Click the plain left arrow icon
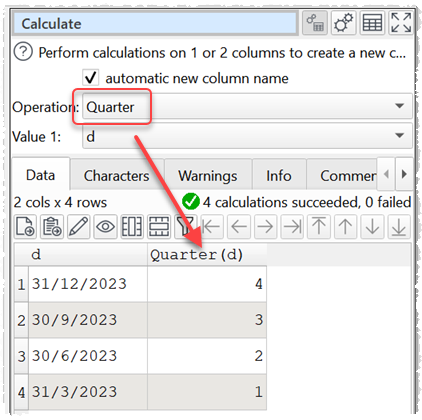 (x=239, y=227)
